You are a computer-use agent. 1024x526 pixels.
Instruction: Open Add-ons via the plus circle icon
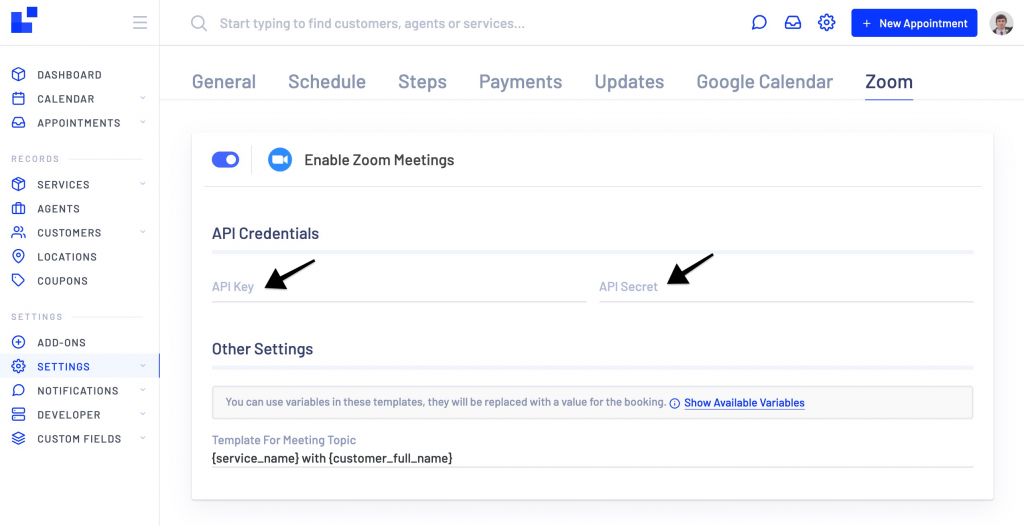[x=18, y=342]
